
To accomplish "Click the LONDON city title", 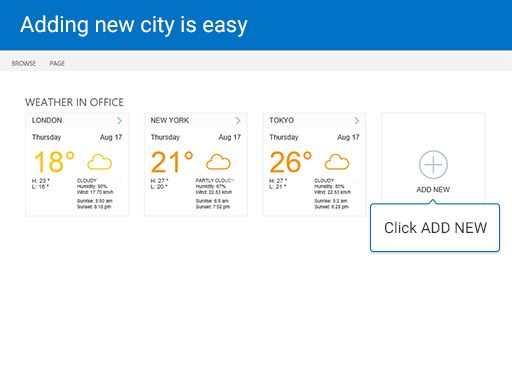I will [x=47, y=120].
